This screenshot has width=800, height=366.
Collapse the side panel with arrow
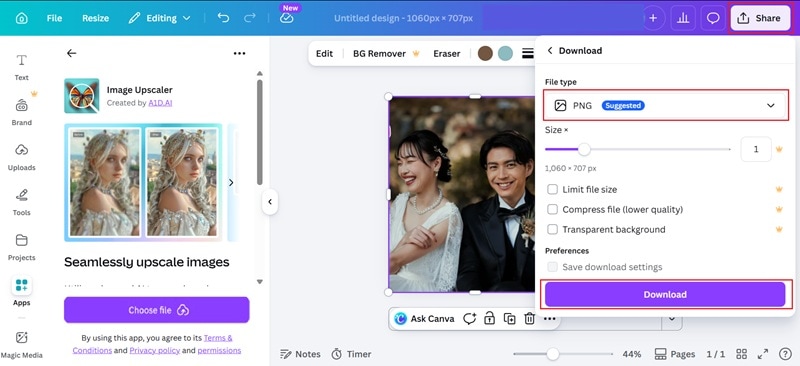270,202
